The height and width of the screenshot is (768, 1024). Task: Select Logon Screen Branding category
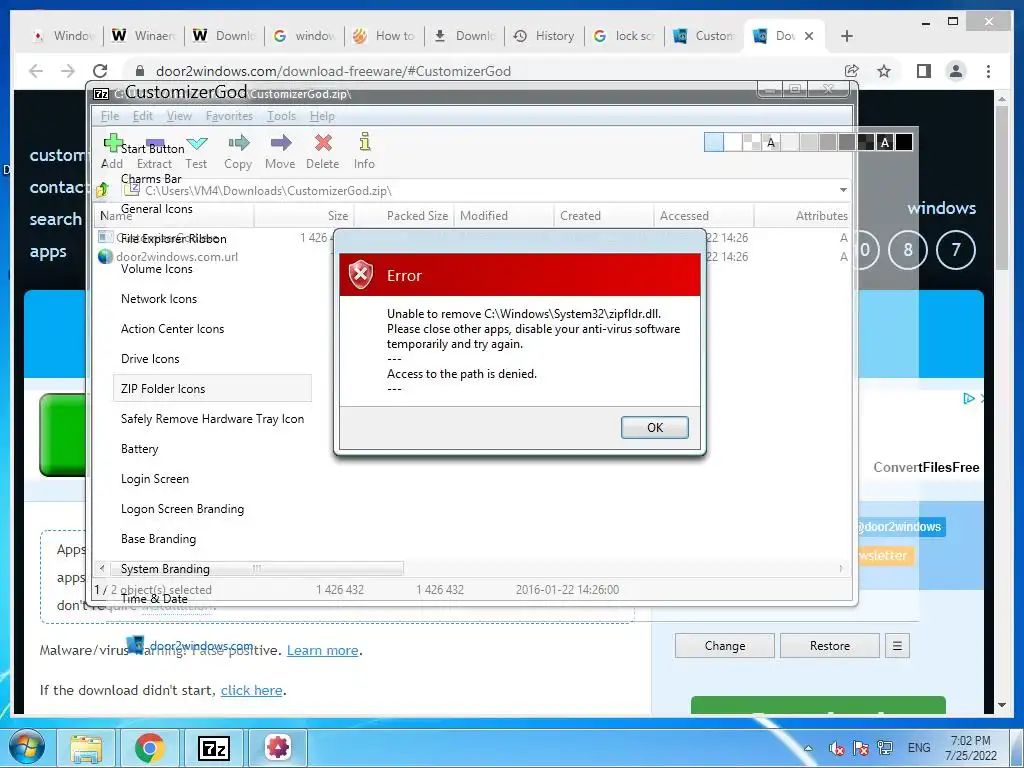[212, 509]
